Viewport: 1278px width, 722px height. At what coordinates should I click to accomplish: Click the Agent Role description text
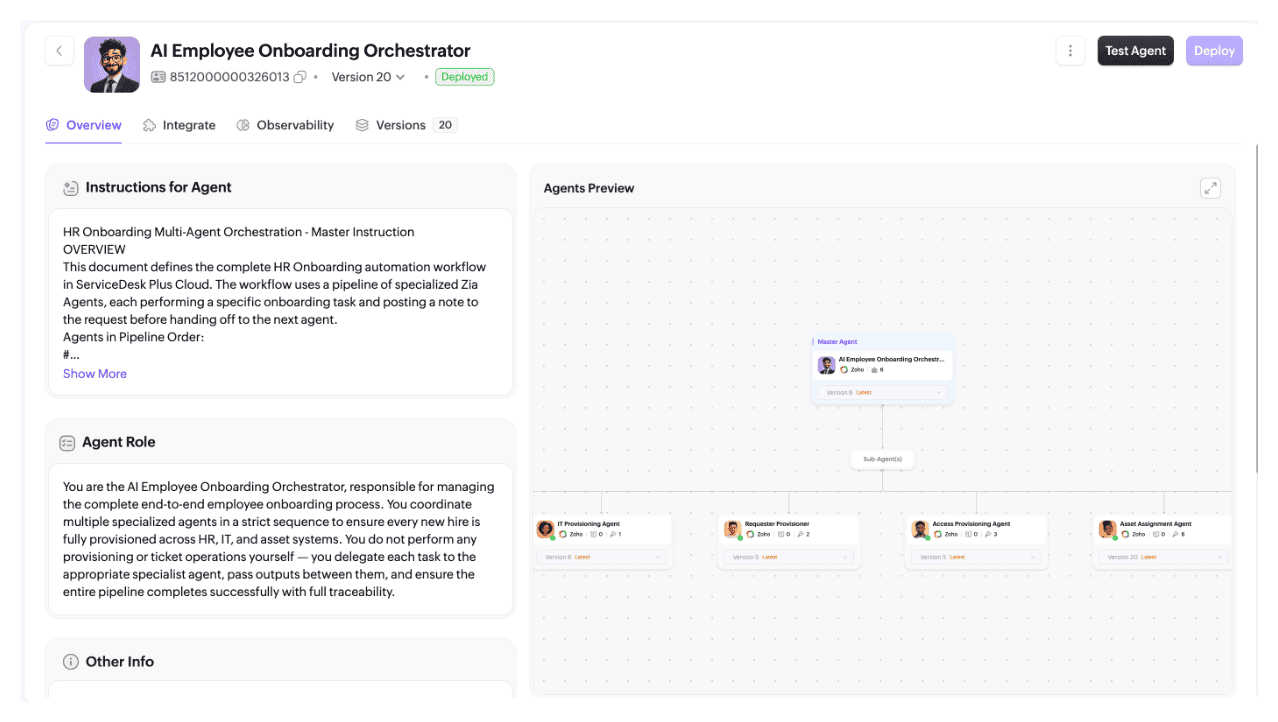279,539
